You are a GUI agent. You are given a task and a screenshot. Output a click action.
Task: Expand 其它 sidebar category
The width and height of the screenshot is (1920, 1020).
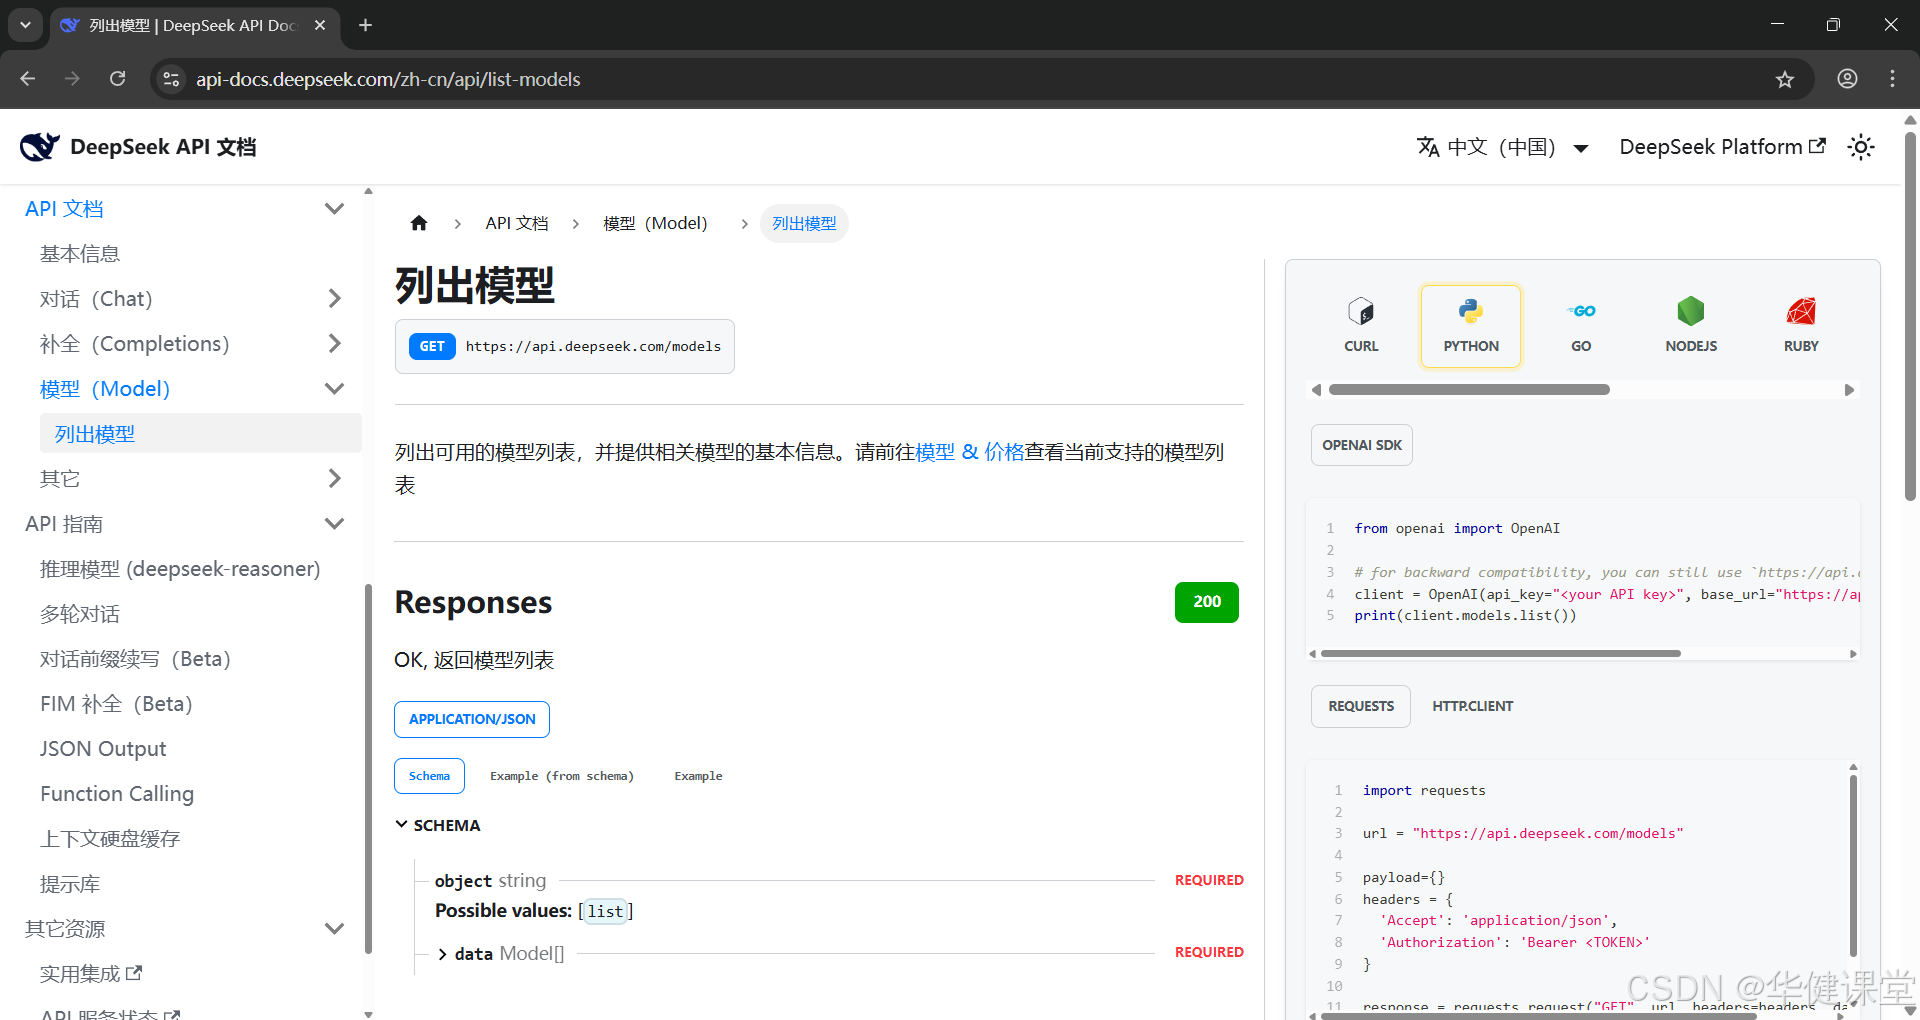click(x=334, y=478)
